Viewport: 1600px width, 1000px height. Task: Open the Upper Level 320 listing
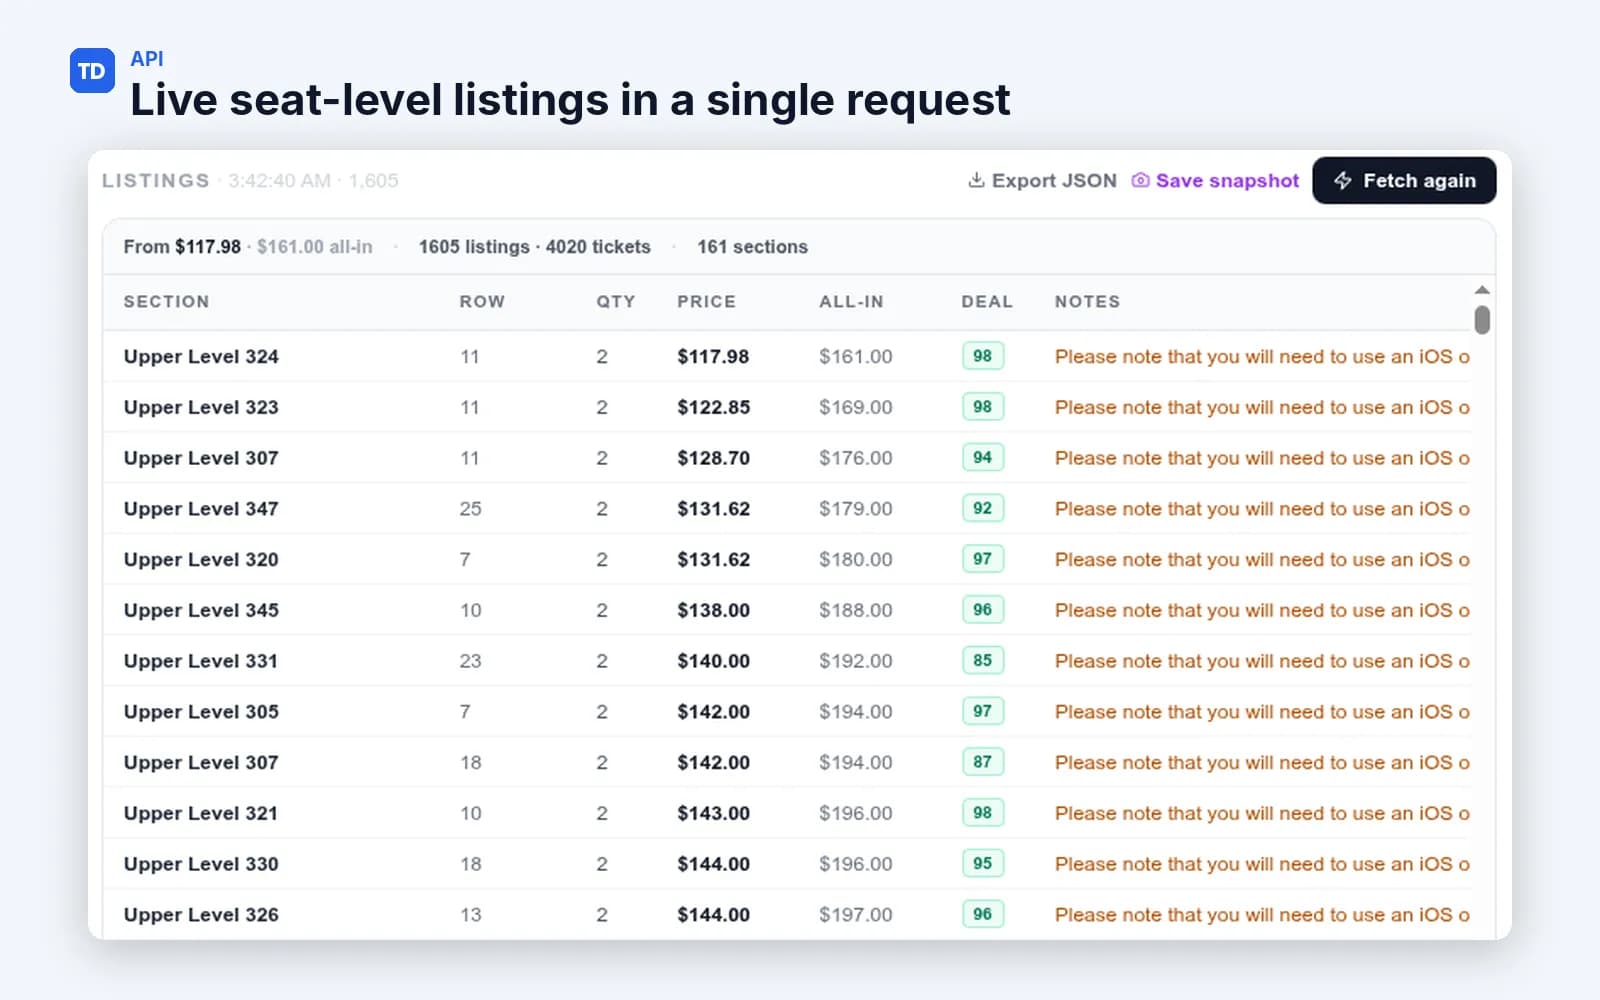(788, 559)
